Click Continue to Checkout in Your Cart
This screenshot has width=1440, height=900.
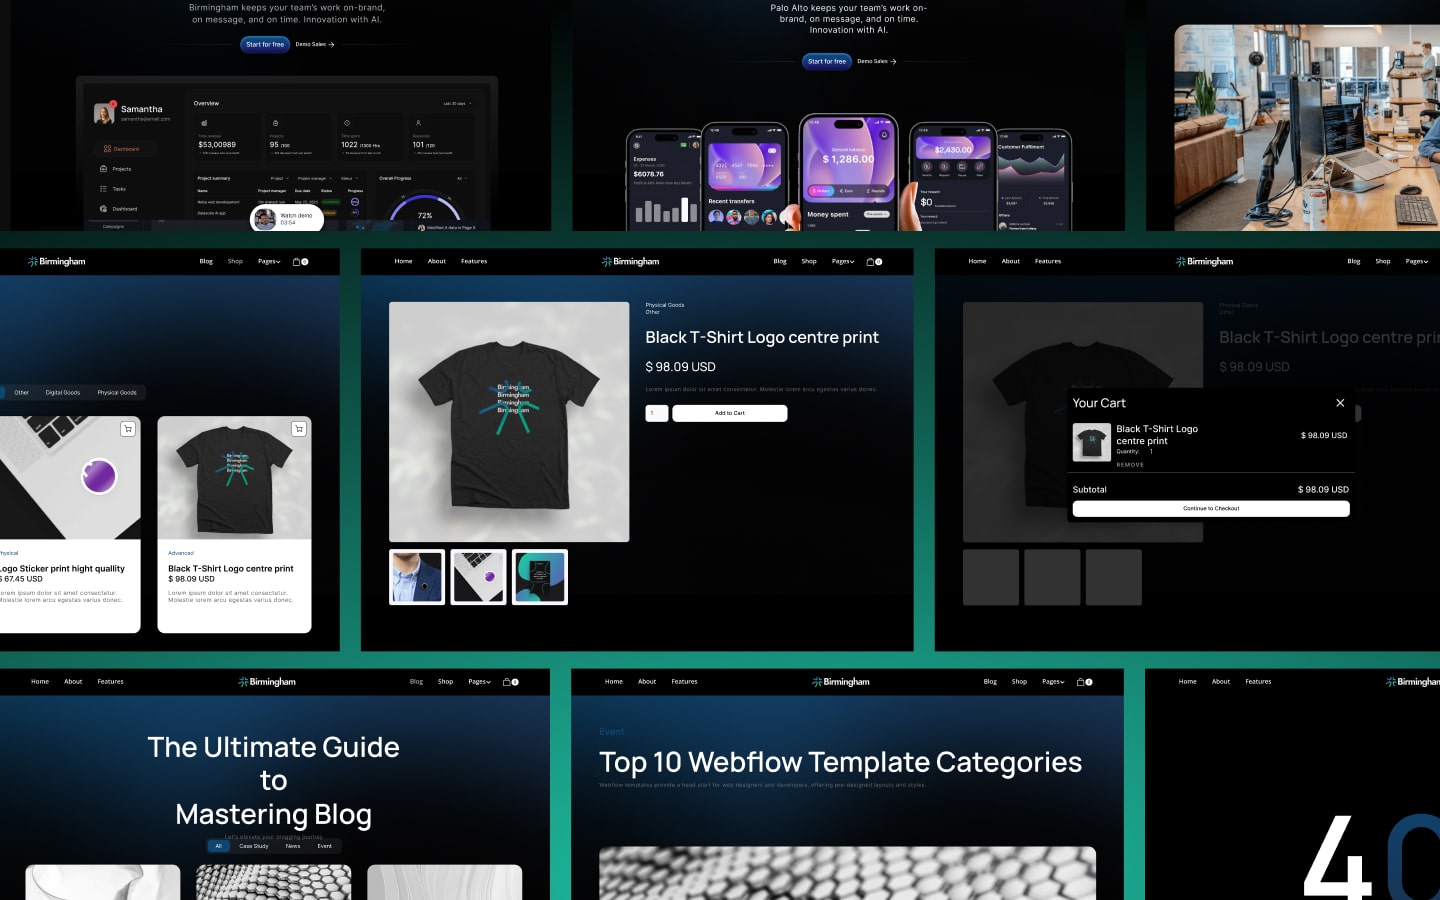[1211, 509]
